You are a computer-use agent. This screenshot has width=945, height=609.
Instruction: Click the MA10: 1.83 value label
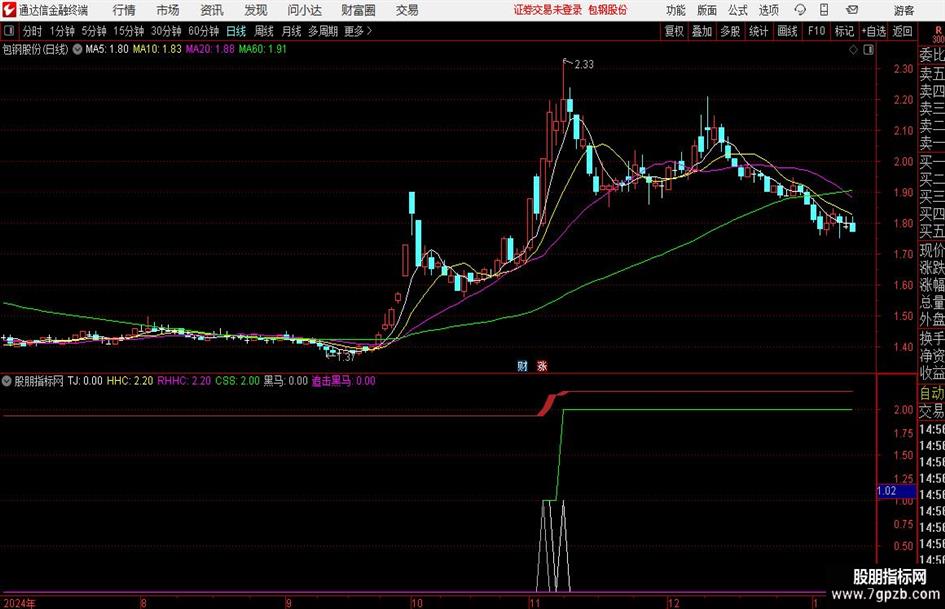coord(157,49)
